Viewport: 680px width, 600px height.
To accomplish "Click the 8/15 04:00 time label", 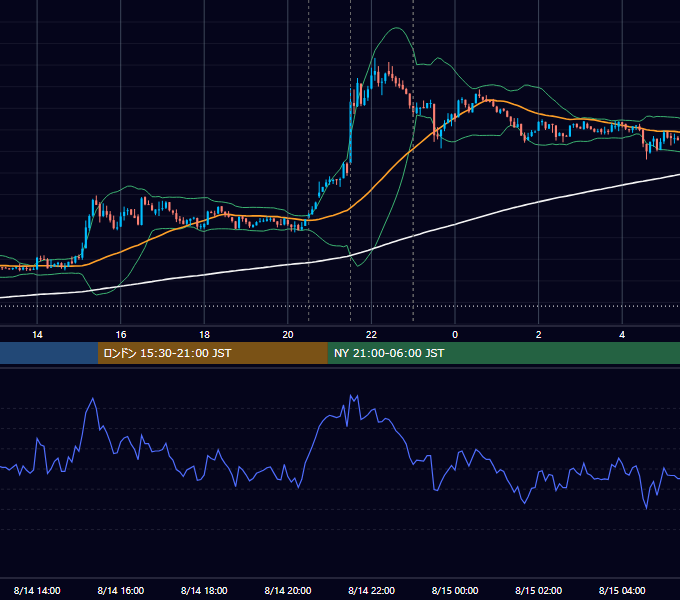I will click(x=622, y=590).
